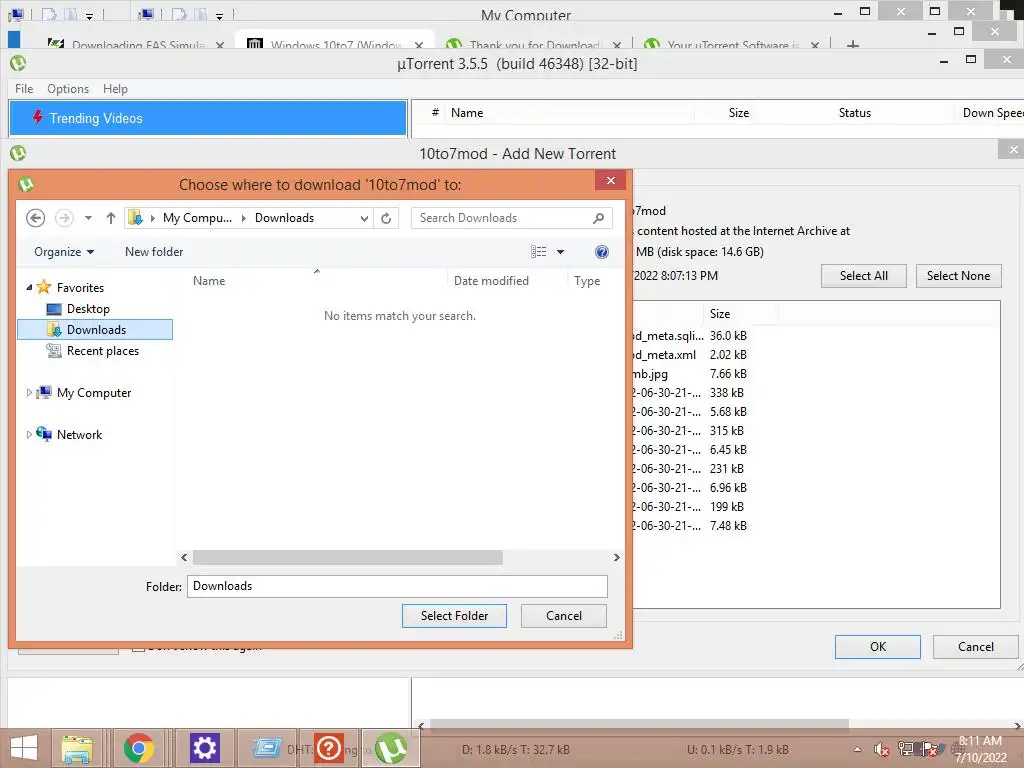Click the Folder name input field

coord(397,586)
